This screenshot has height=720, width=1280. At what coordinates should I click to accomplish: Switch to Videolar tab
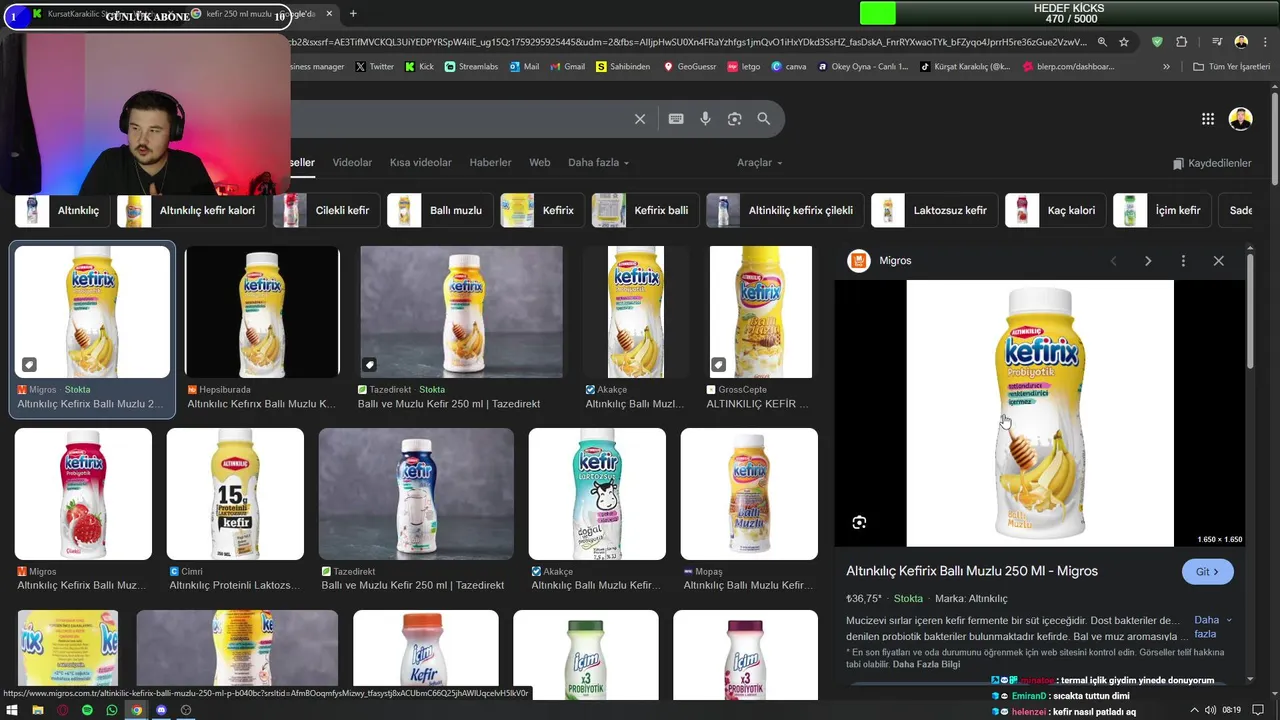coord(352,162)
